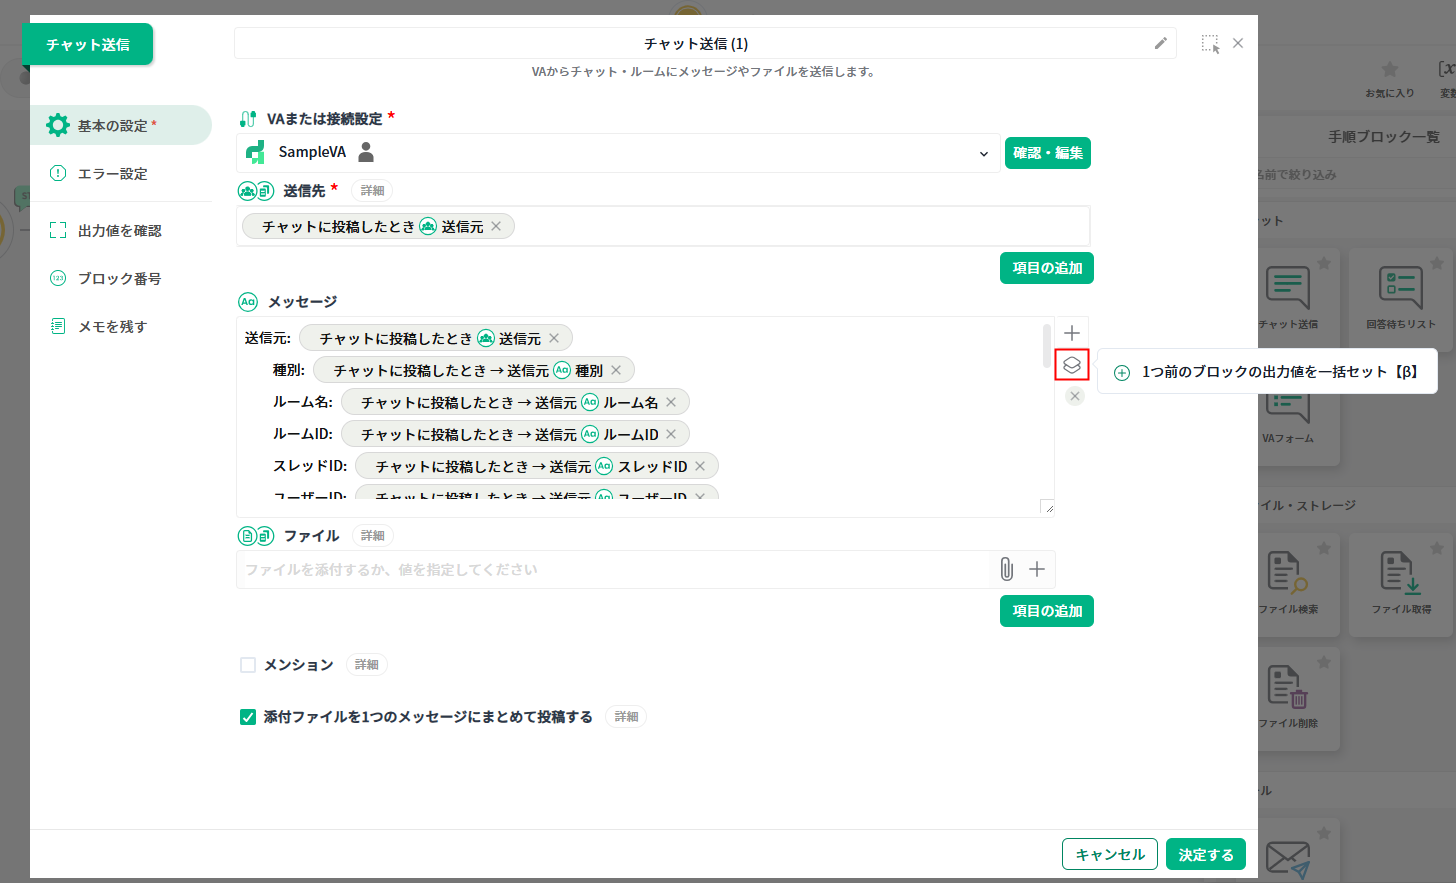Remove the 送信元 chip from 送信先 field
The width and height of the screenshot is (1456, 883).
(x=496, y=227)
